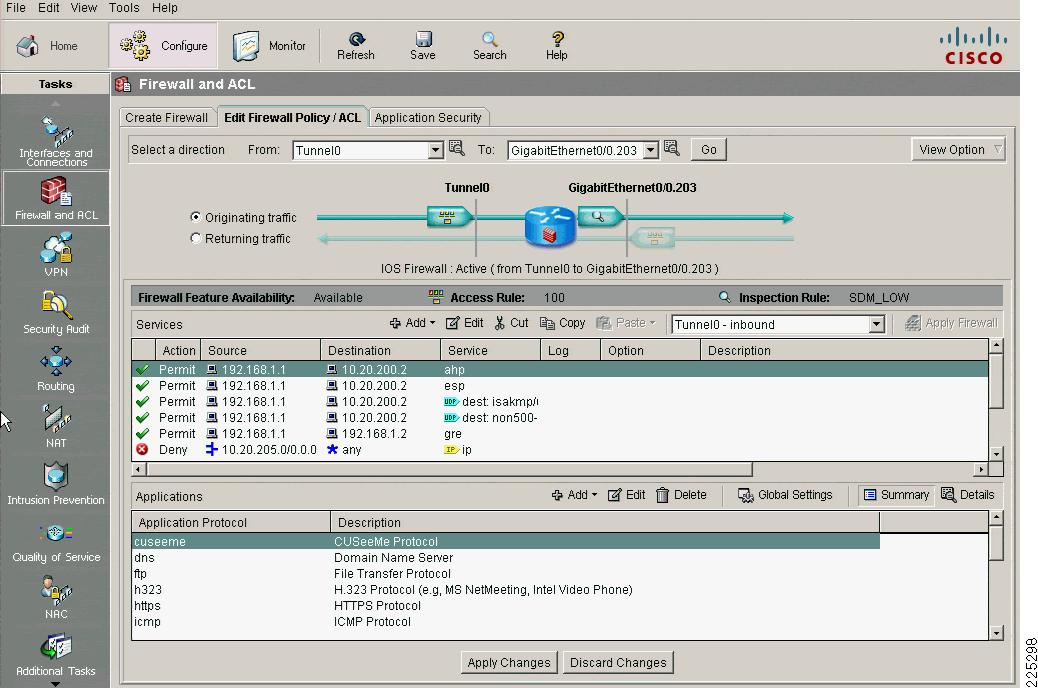Screen dimensions: 1038x688
Task: Open the Services Paste dropdown
Action: 626,323
